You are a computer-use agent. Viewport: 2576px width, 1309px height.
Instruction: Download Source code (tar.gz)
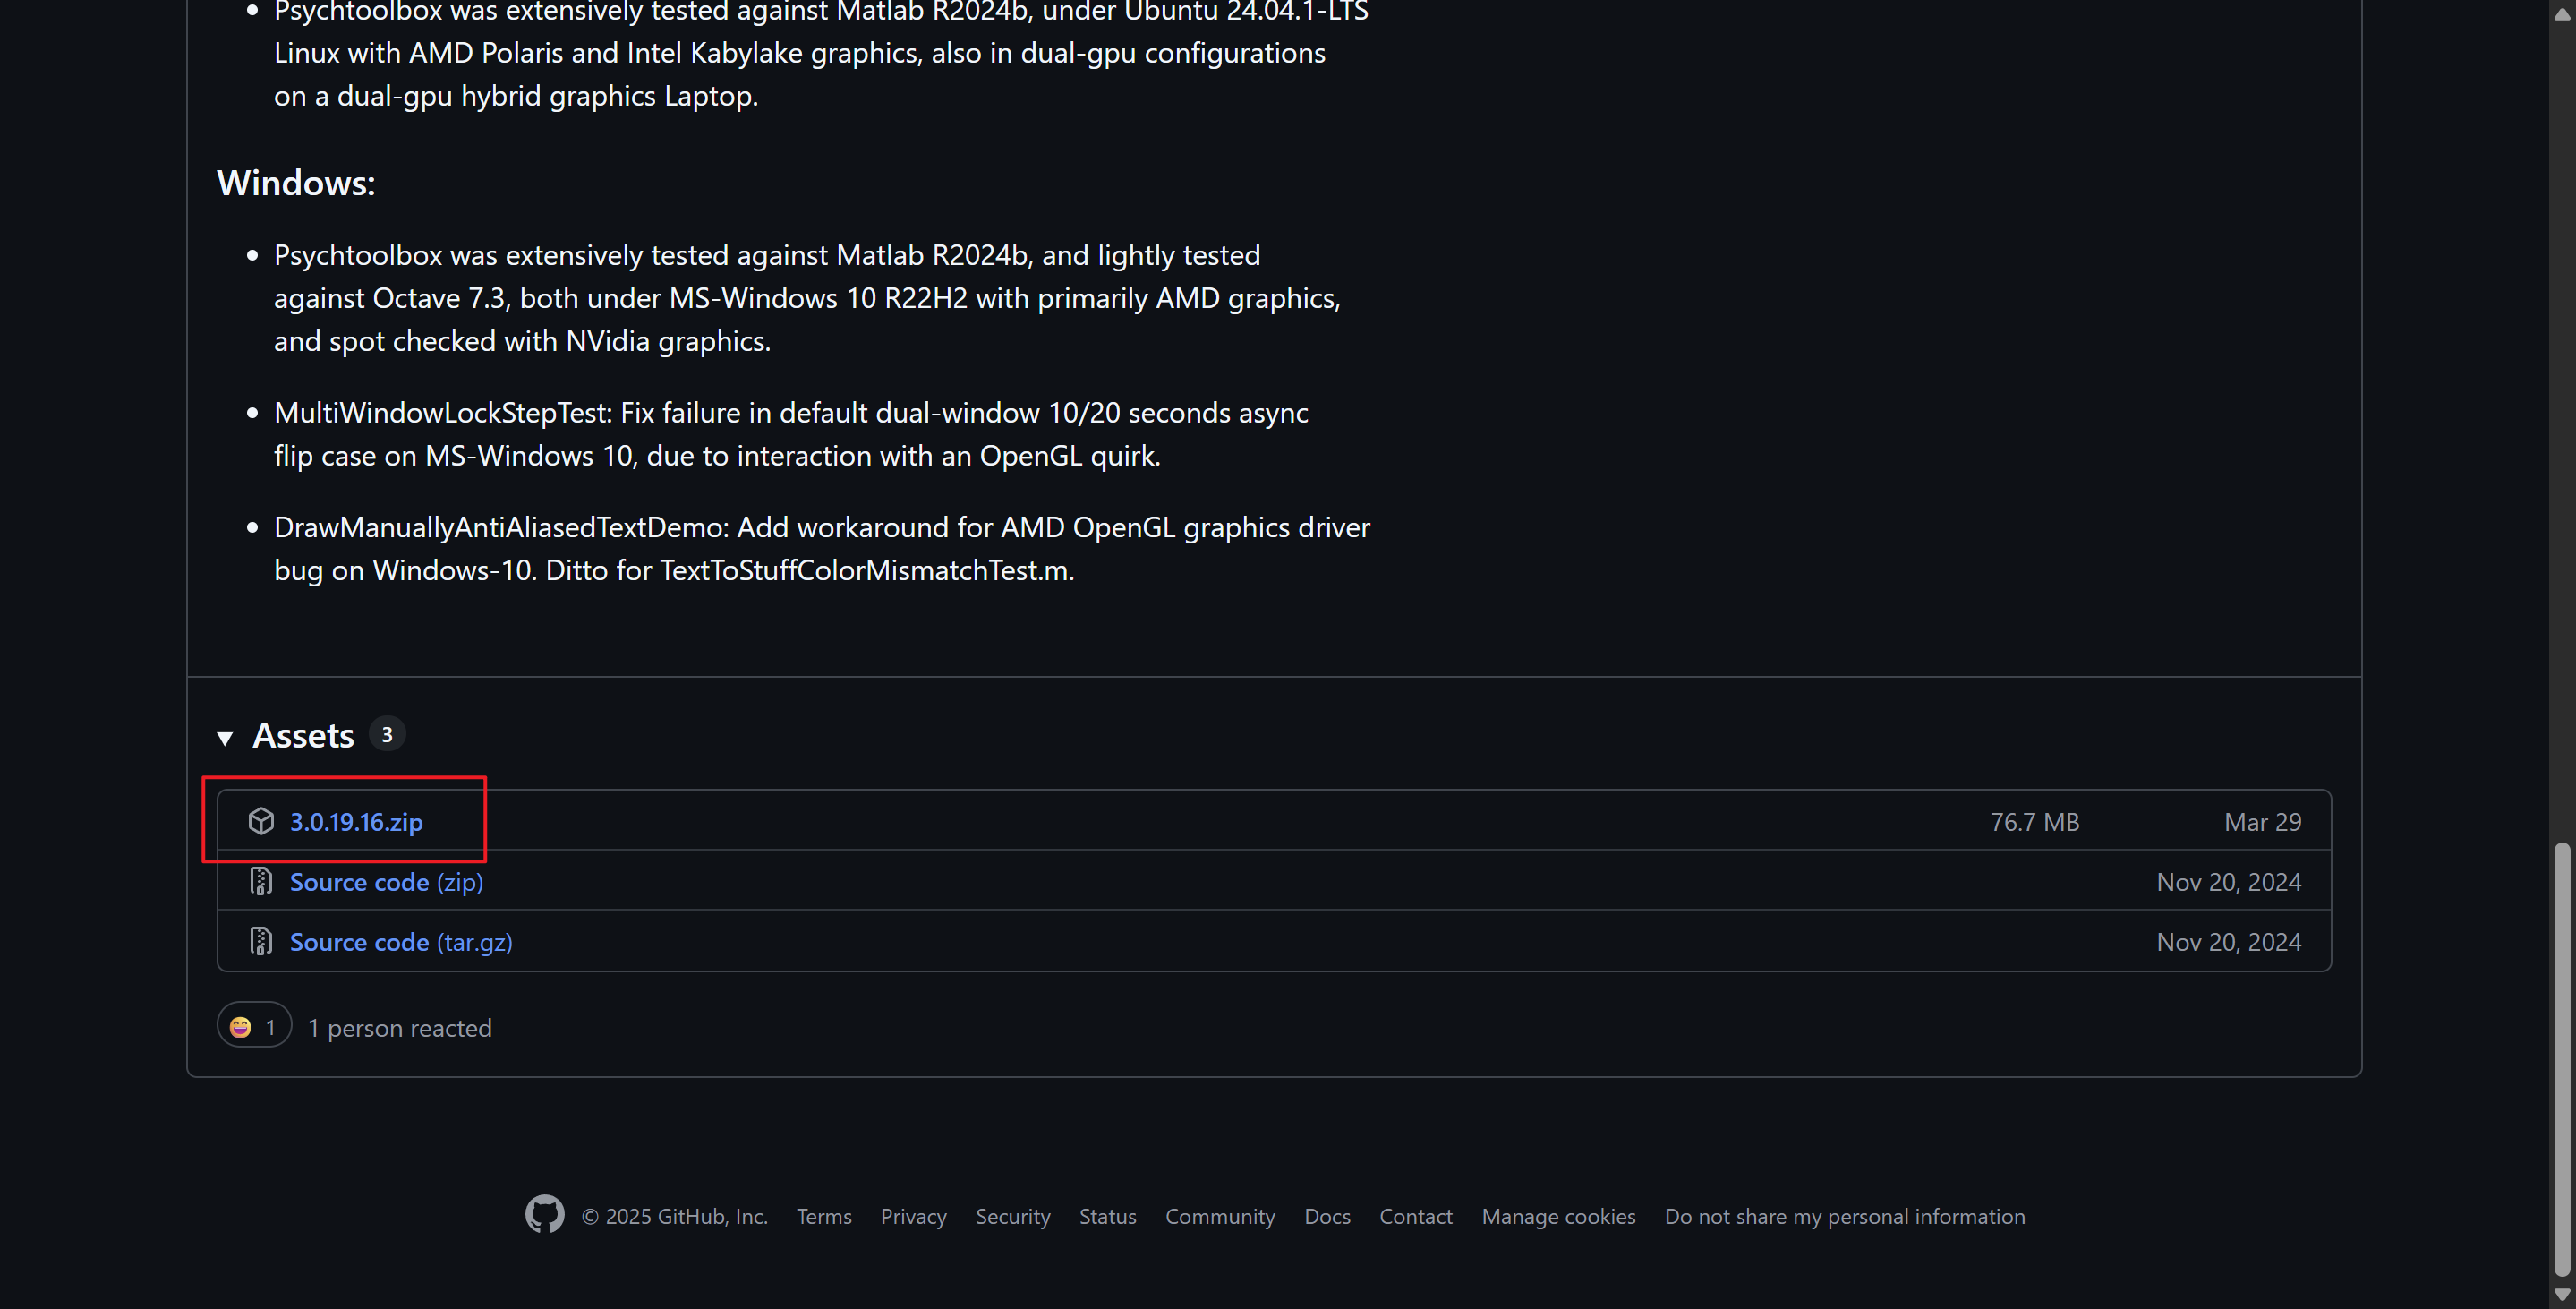pyautogui.click(x=400, y=942)
